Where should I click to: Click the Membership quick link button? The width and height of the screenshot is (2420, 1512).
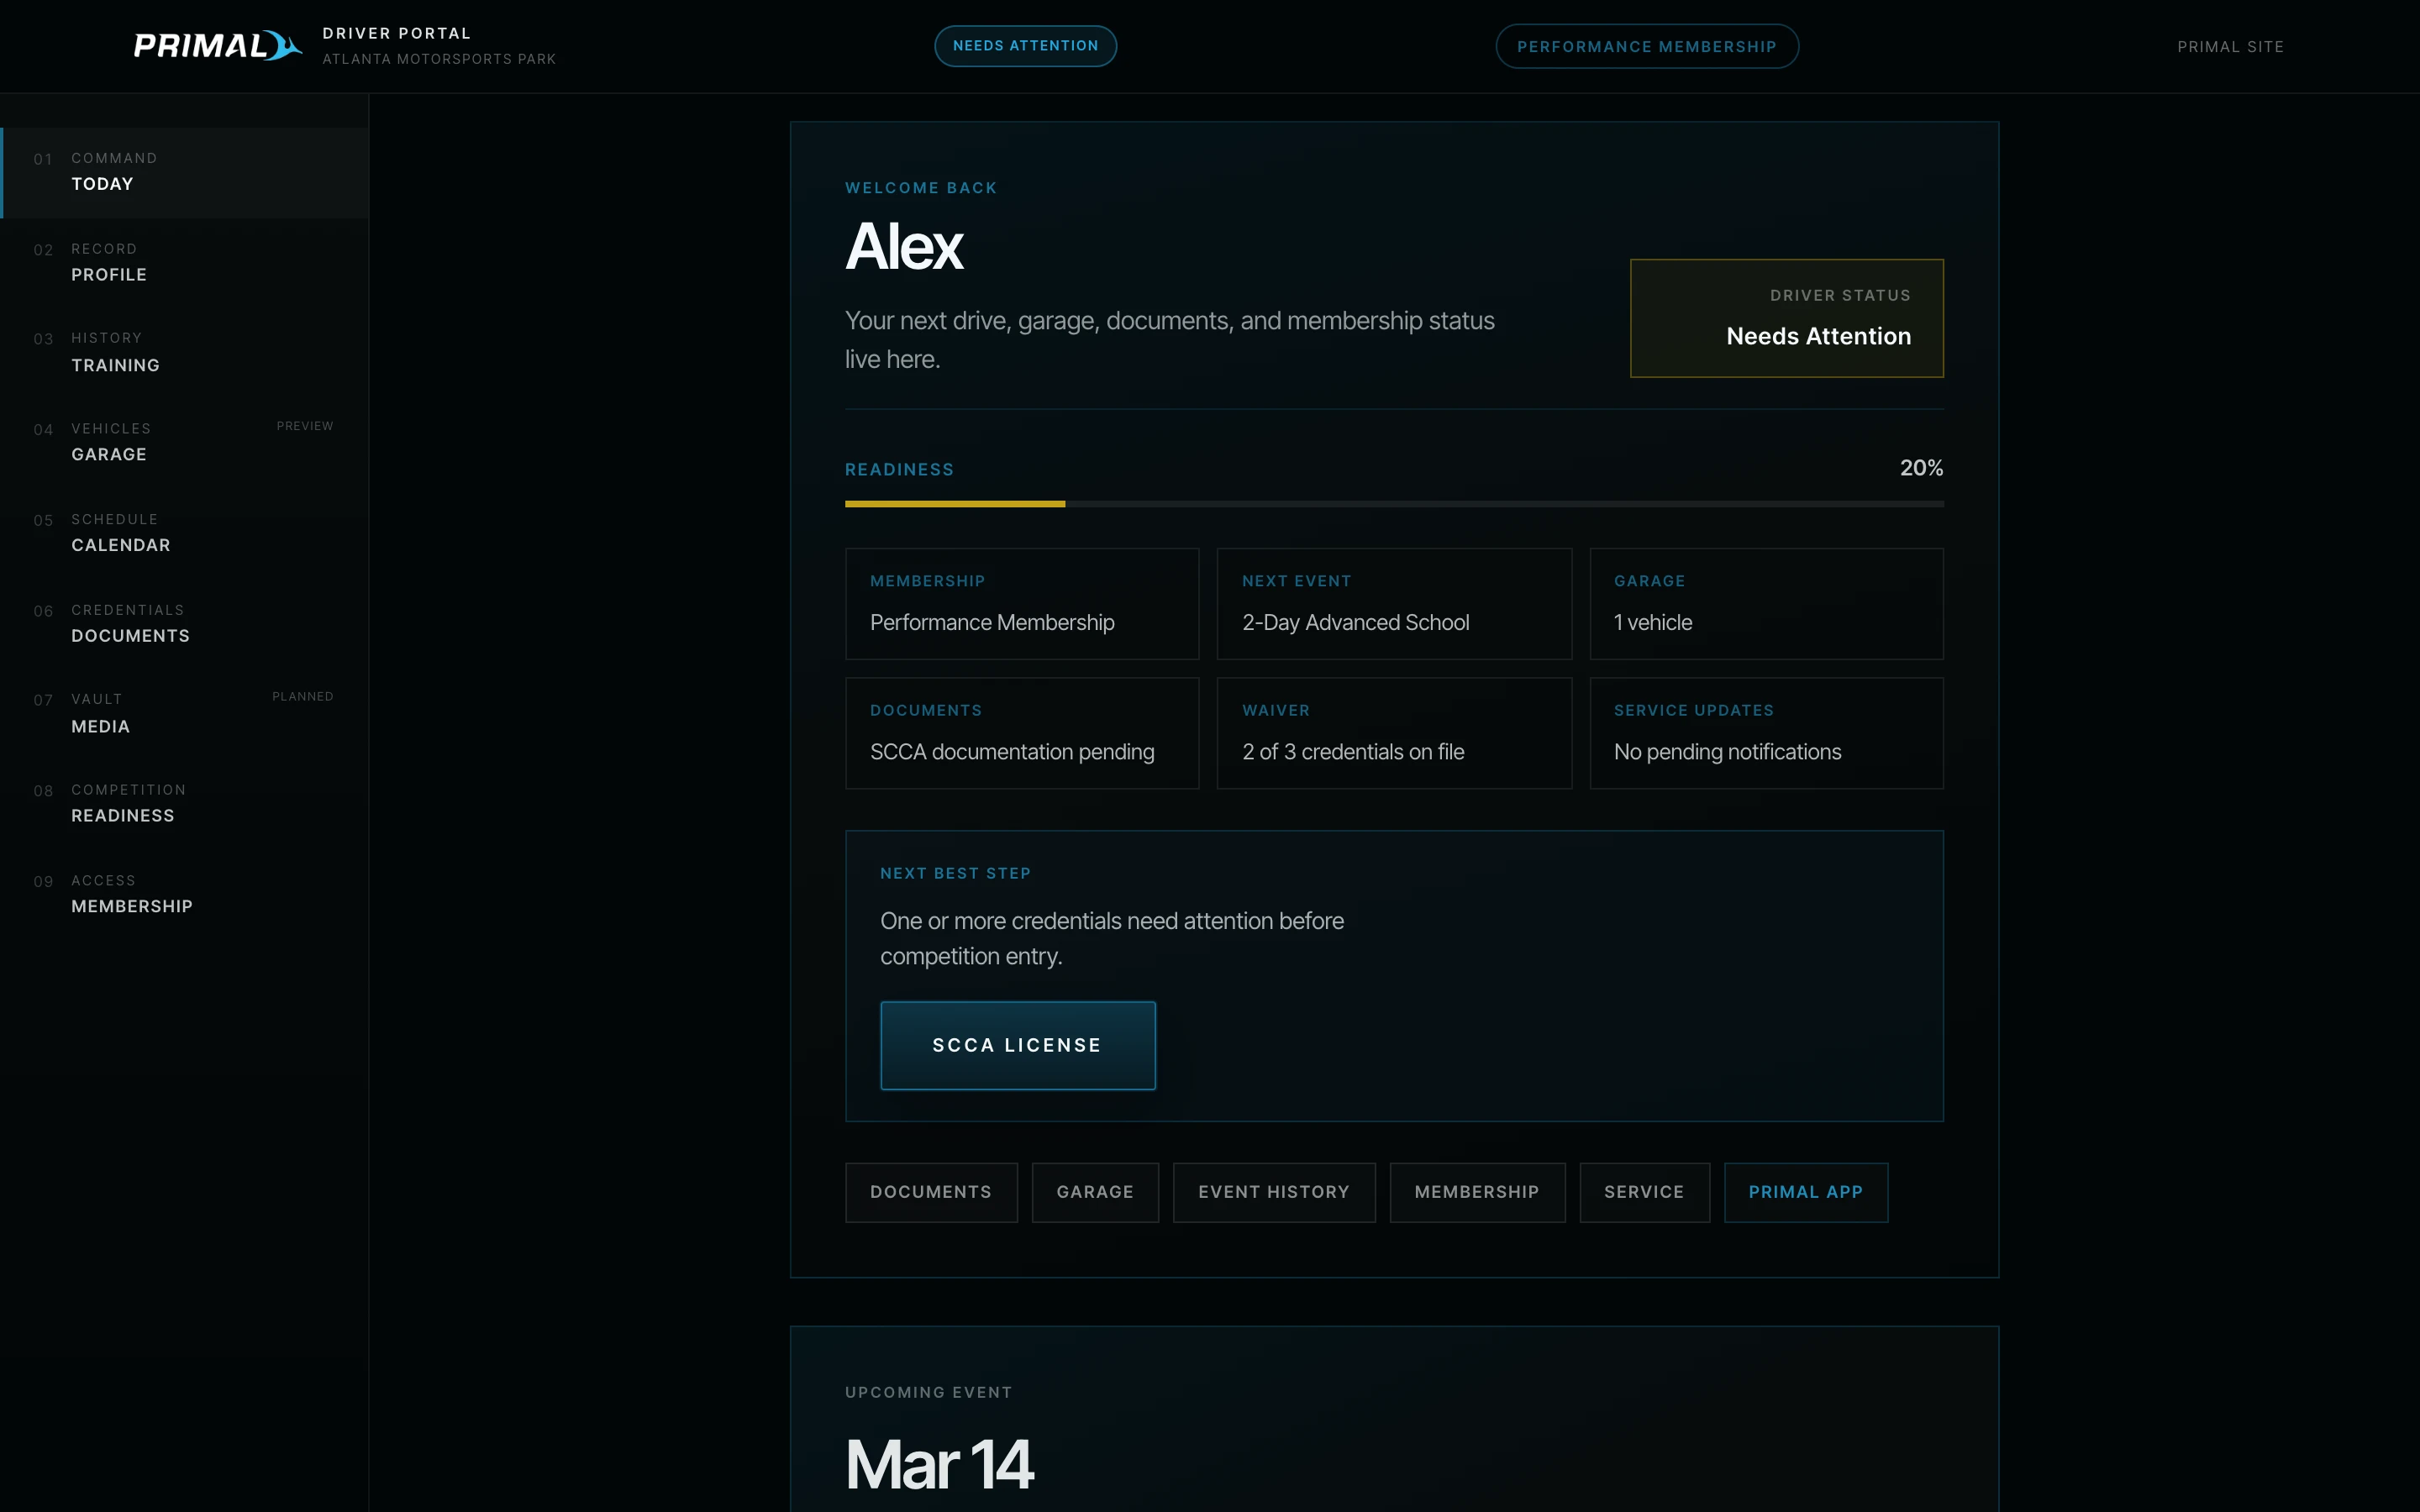(1477, 1192)
